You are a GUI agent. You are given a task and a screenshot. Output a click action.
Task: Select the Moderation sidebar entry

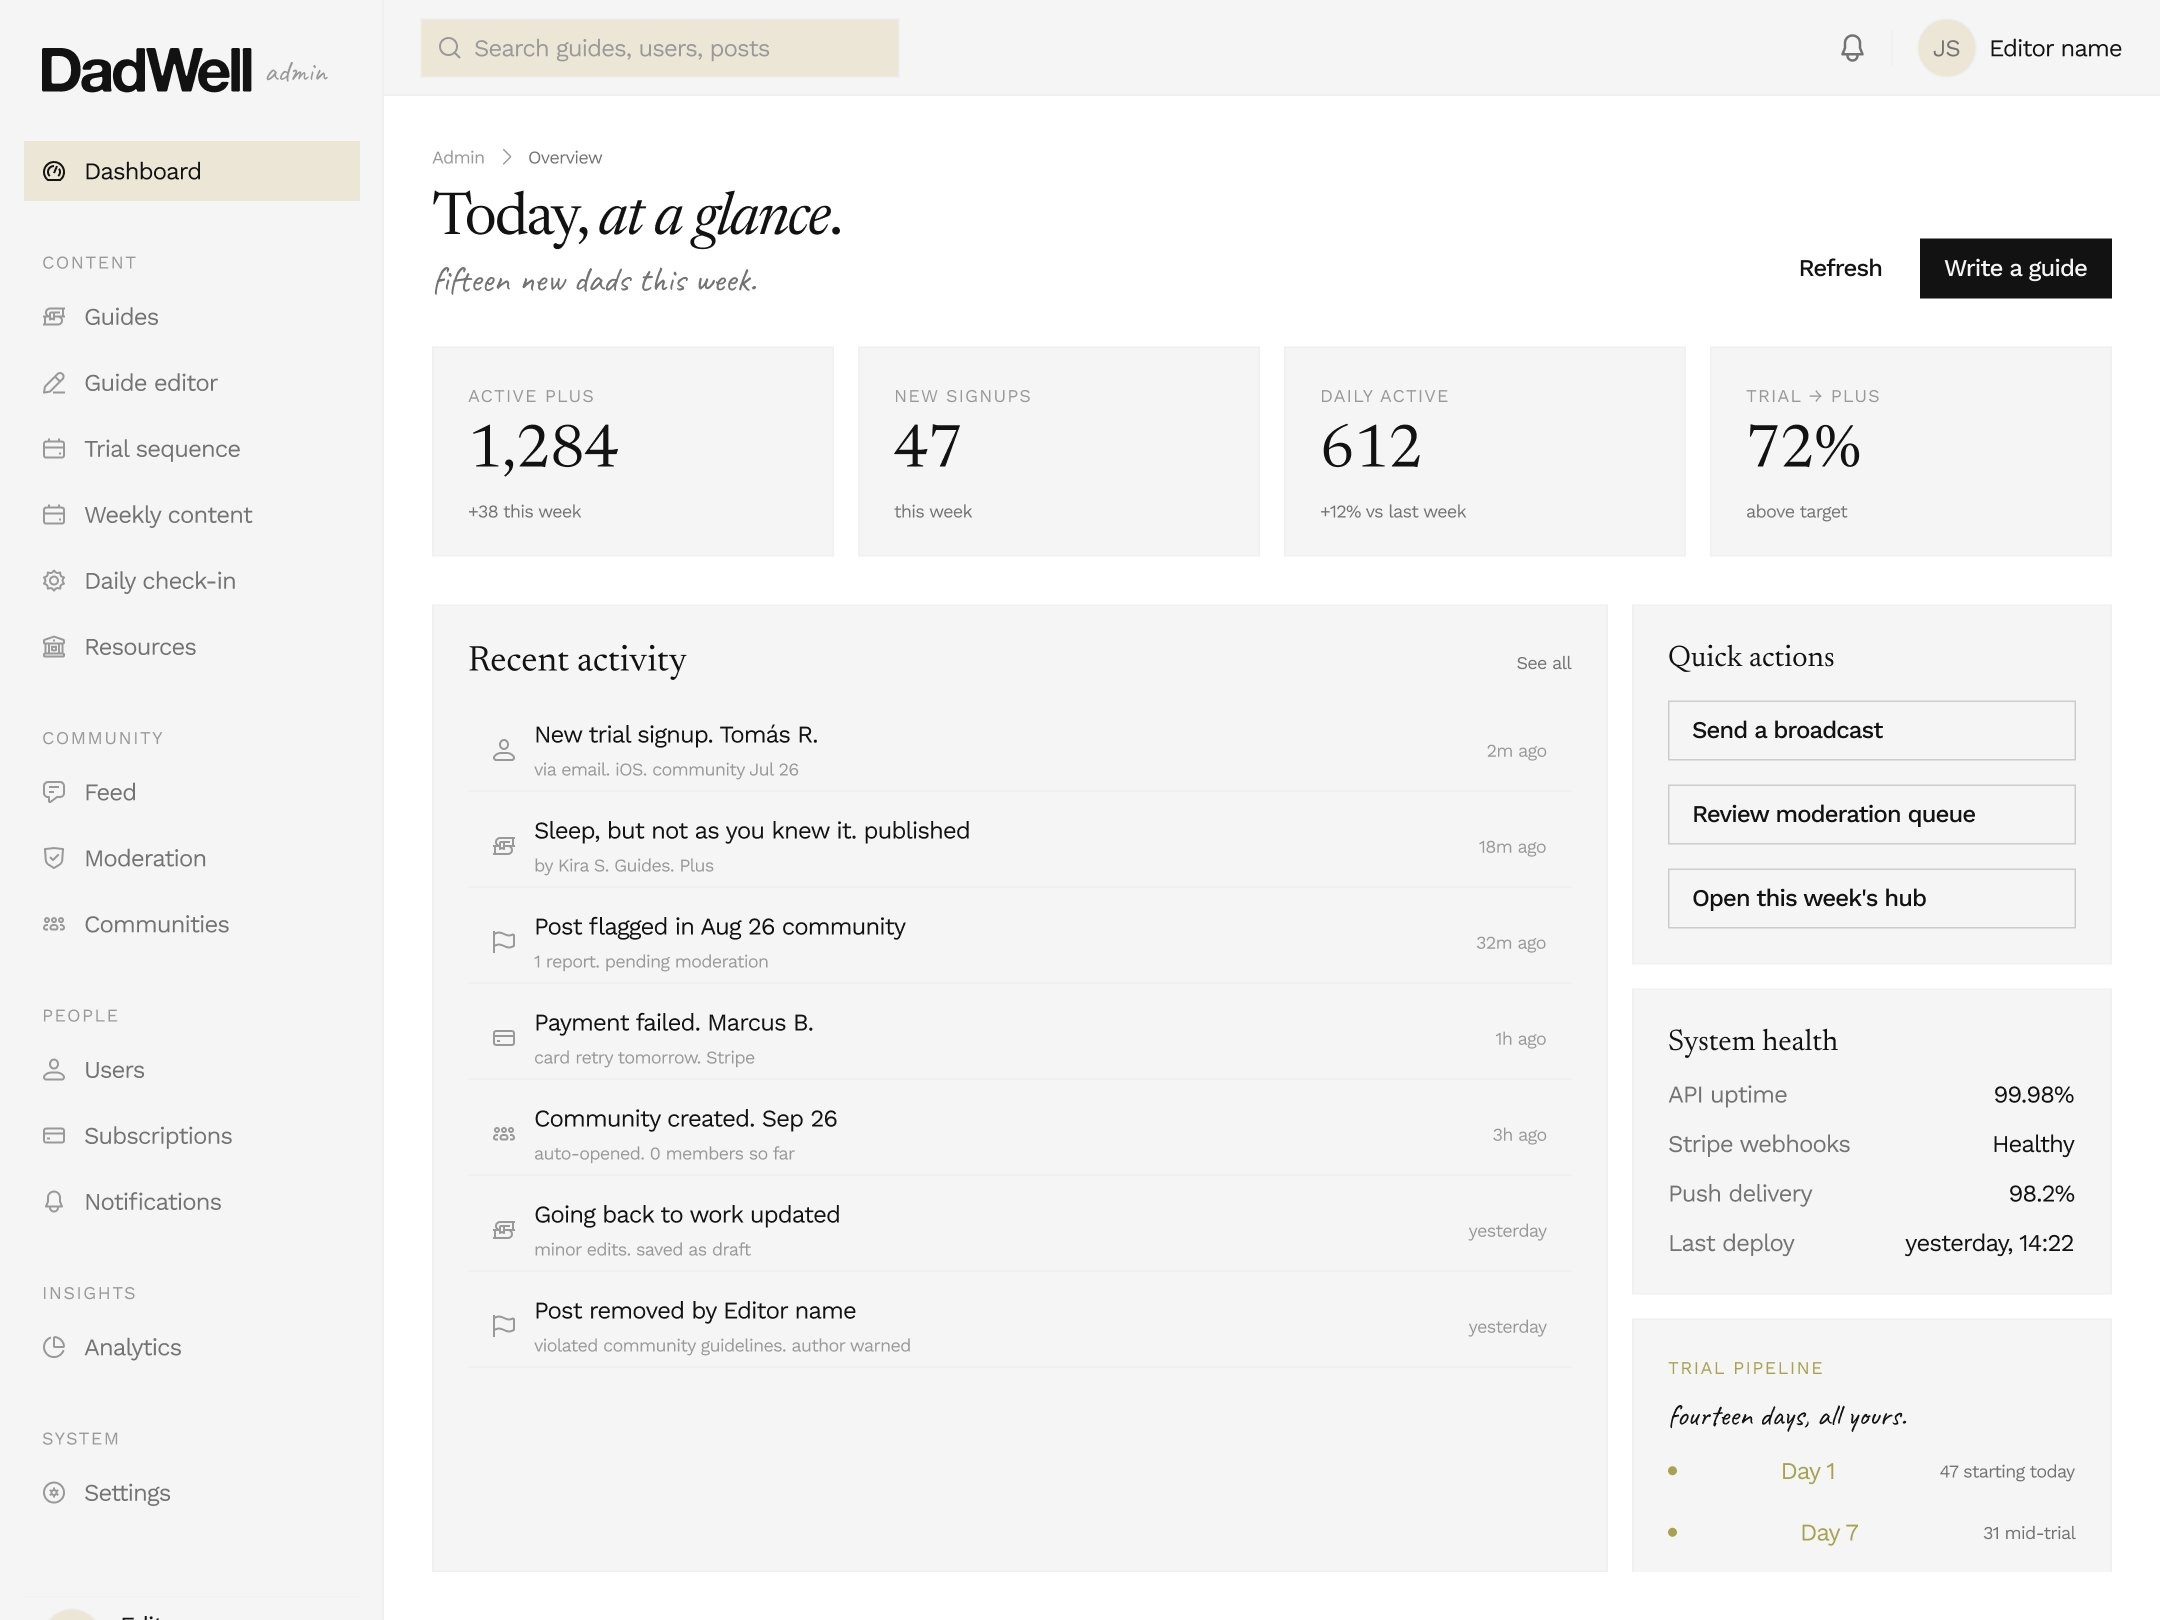point(192,858)
